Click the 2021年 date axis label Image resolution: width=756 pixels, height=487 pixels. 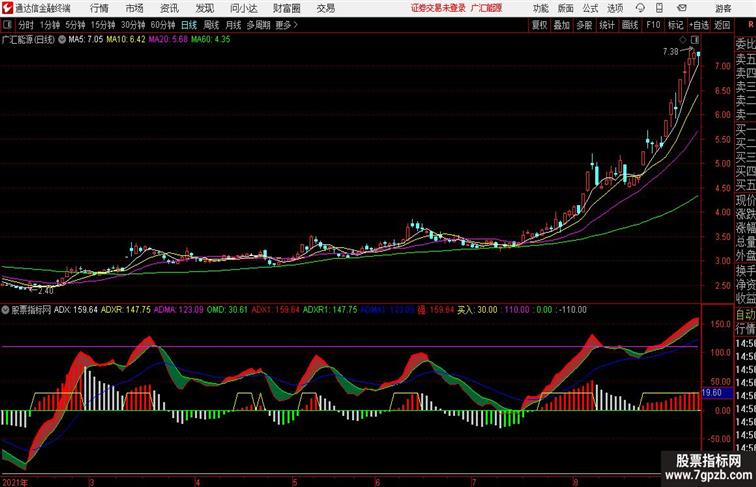tap(15, 482)
